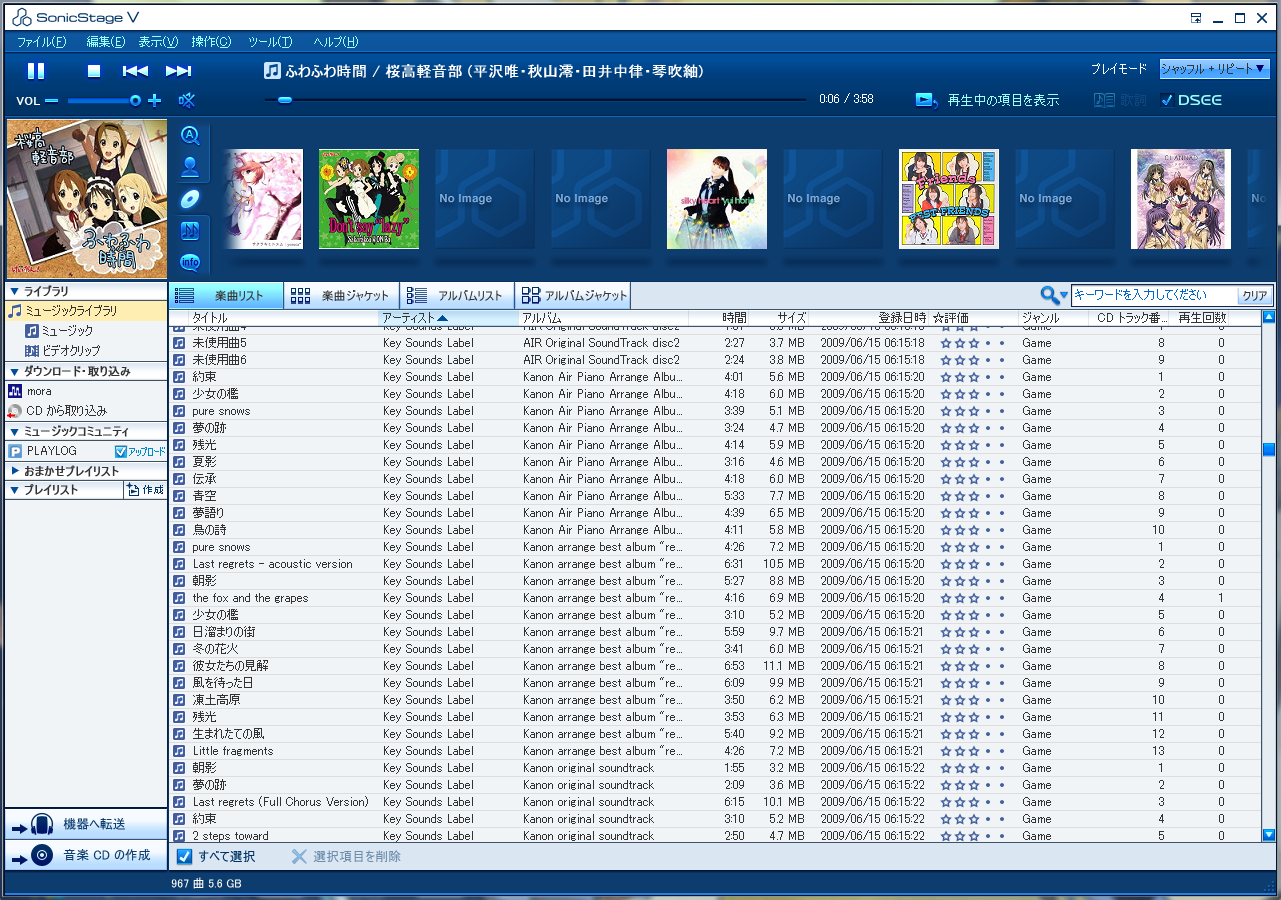Open the ヘルプ(H) menu
The height and width of the screenshot is (900, 1281).
click(x=335, y=42)
